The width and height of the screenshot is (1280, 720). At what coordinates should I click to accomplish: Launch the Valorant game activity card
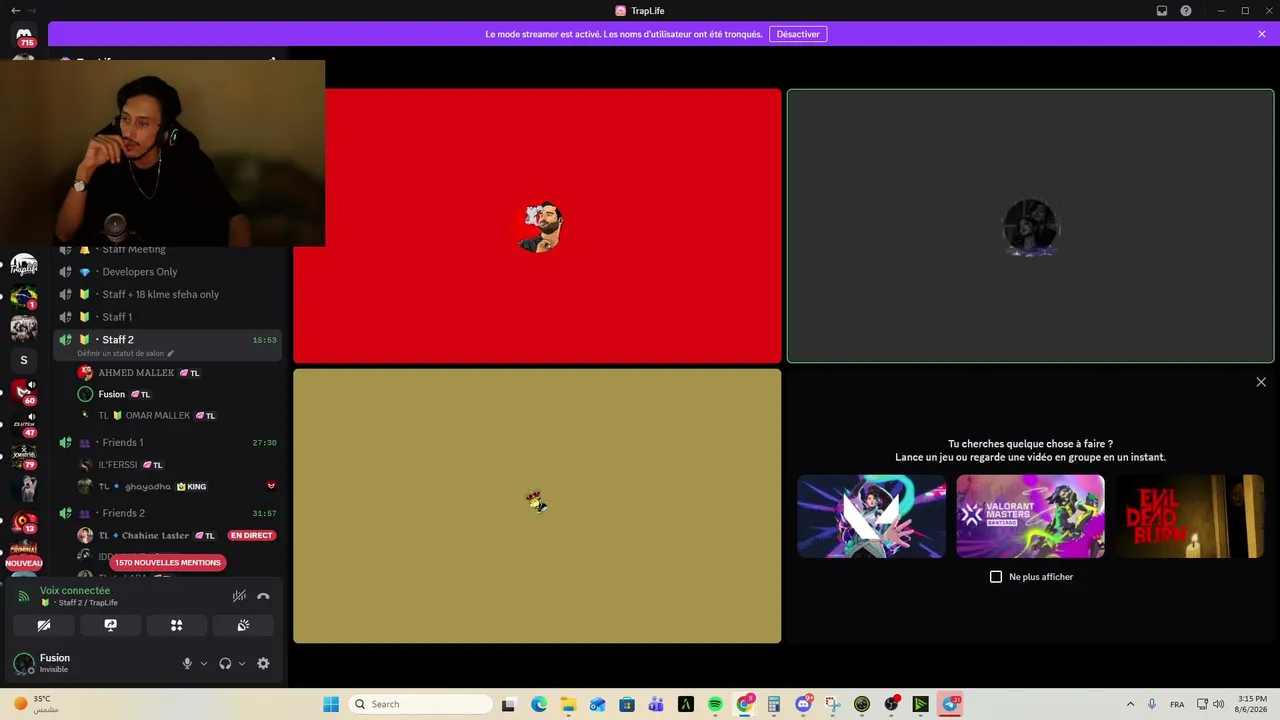click(871, 516)
